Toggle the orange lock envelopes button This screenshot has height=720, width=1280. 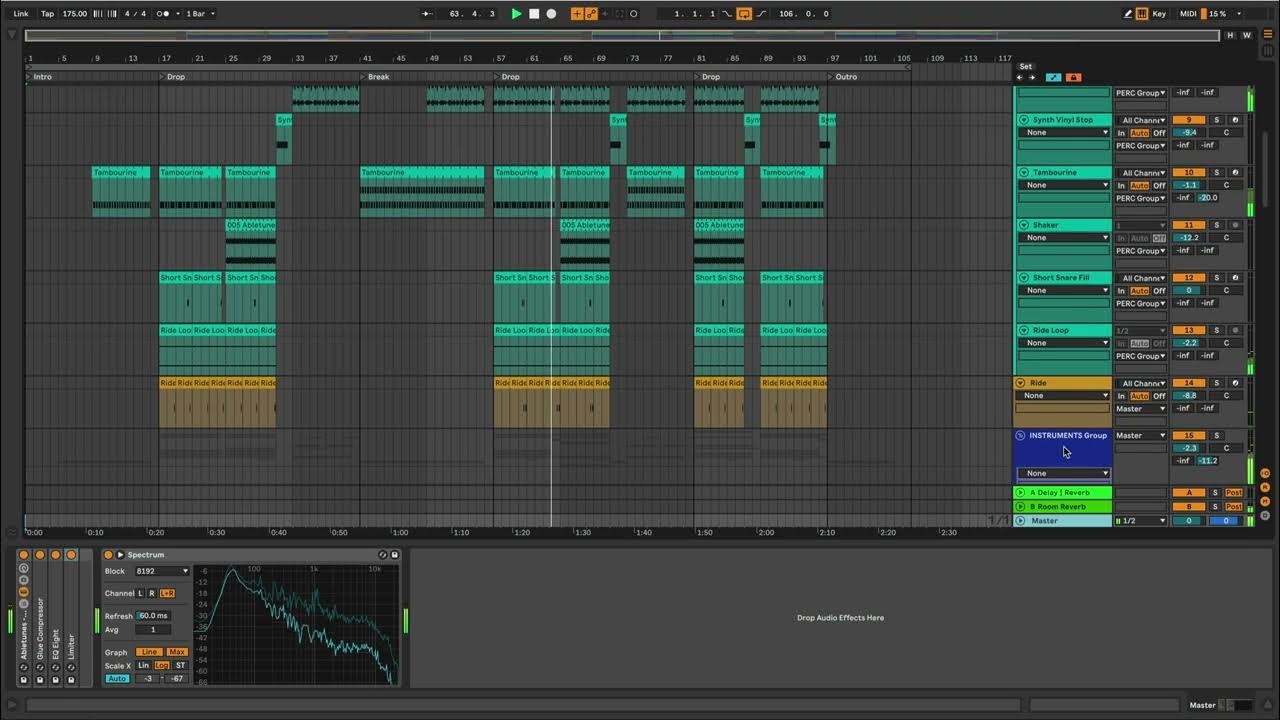pos(1073,77)
